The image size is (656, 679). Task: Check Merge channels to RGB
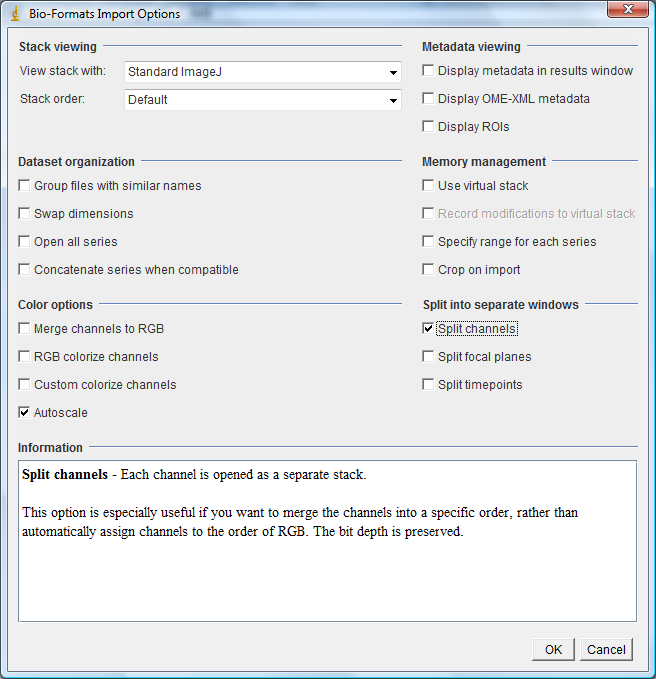(x=25, y=329)
